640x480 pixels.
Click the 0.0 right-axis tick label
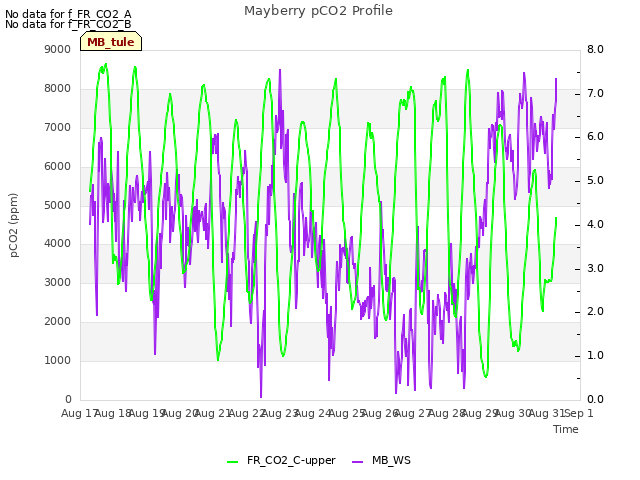point(595,400)
